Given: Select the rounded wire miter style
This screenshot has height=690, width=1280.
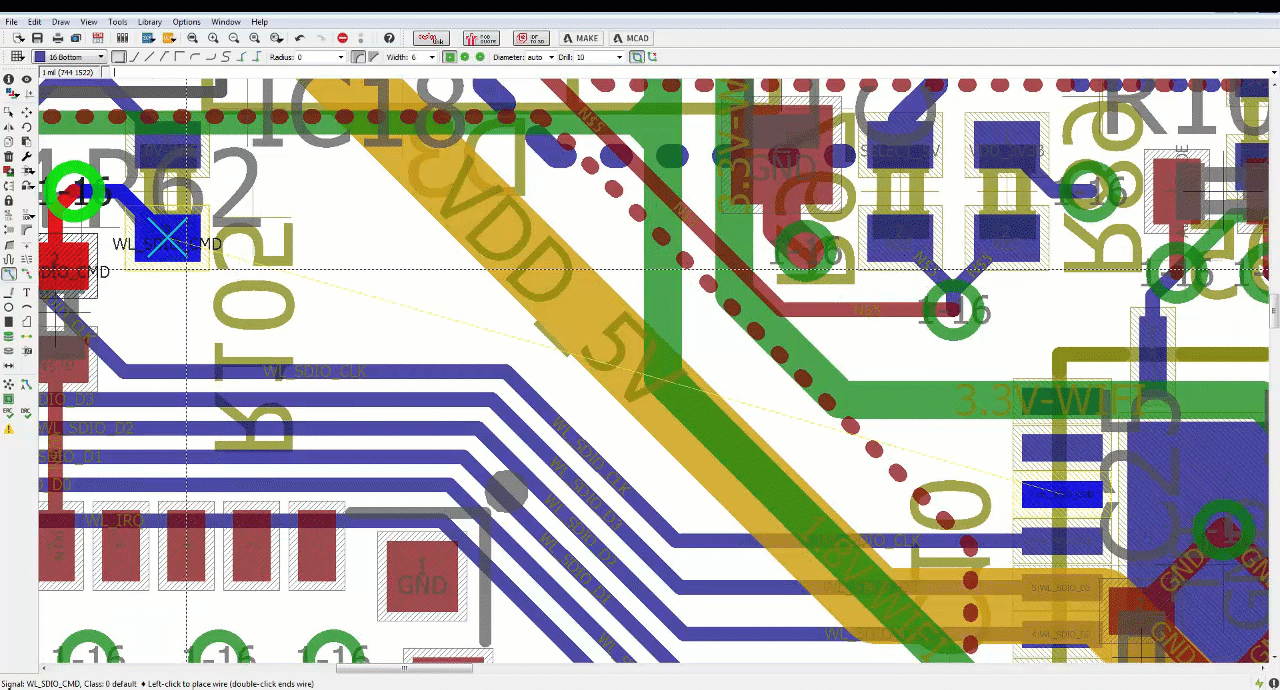Looking at the screenshot, I should coord(359,57).
